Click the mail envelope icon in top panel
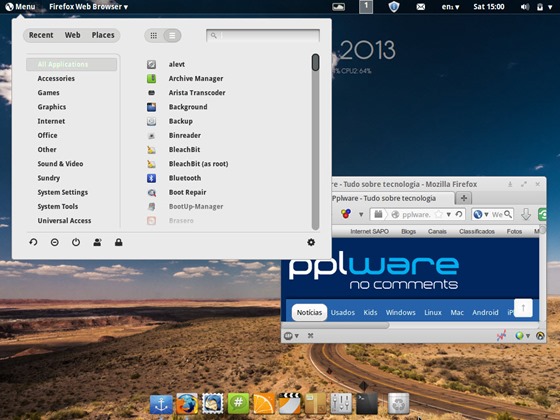This screenshot has width=560, height=420. click(421, 7)
